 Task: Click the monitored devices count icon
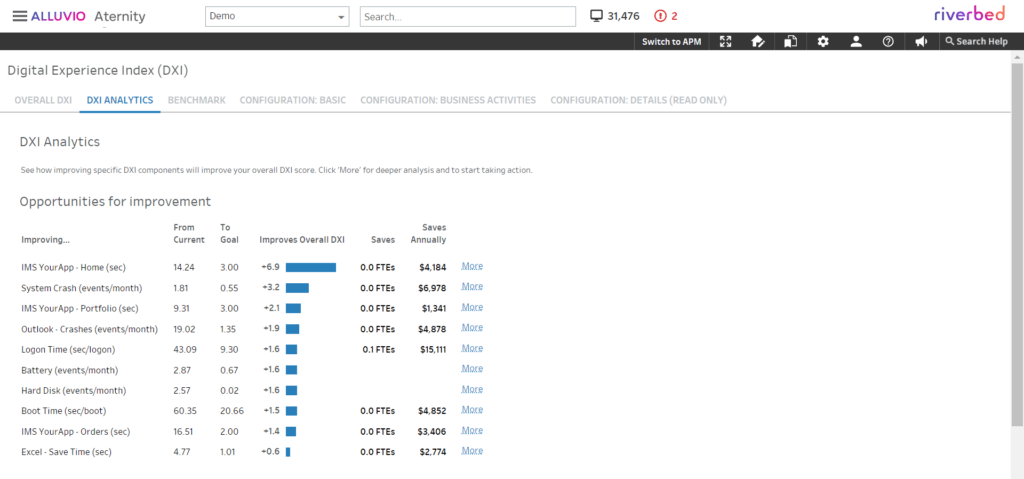click(x=597, y=16)
